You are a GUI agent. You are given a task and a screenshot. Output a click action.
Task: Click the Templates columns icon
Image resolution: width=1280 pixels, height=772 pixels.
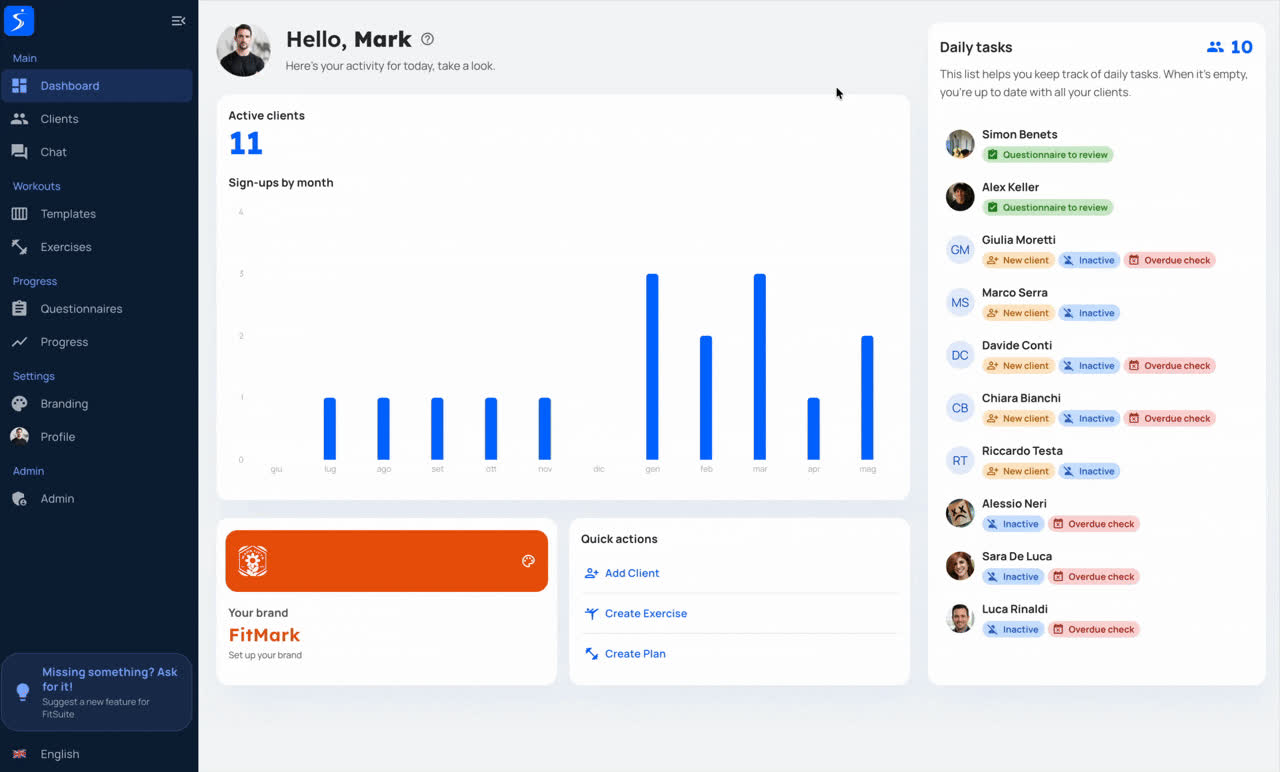19,214
